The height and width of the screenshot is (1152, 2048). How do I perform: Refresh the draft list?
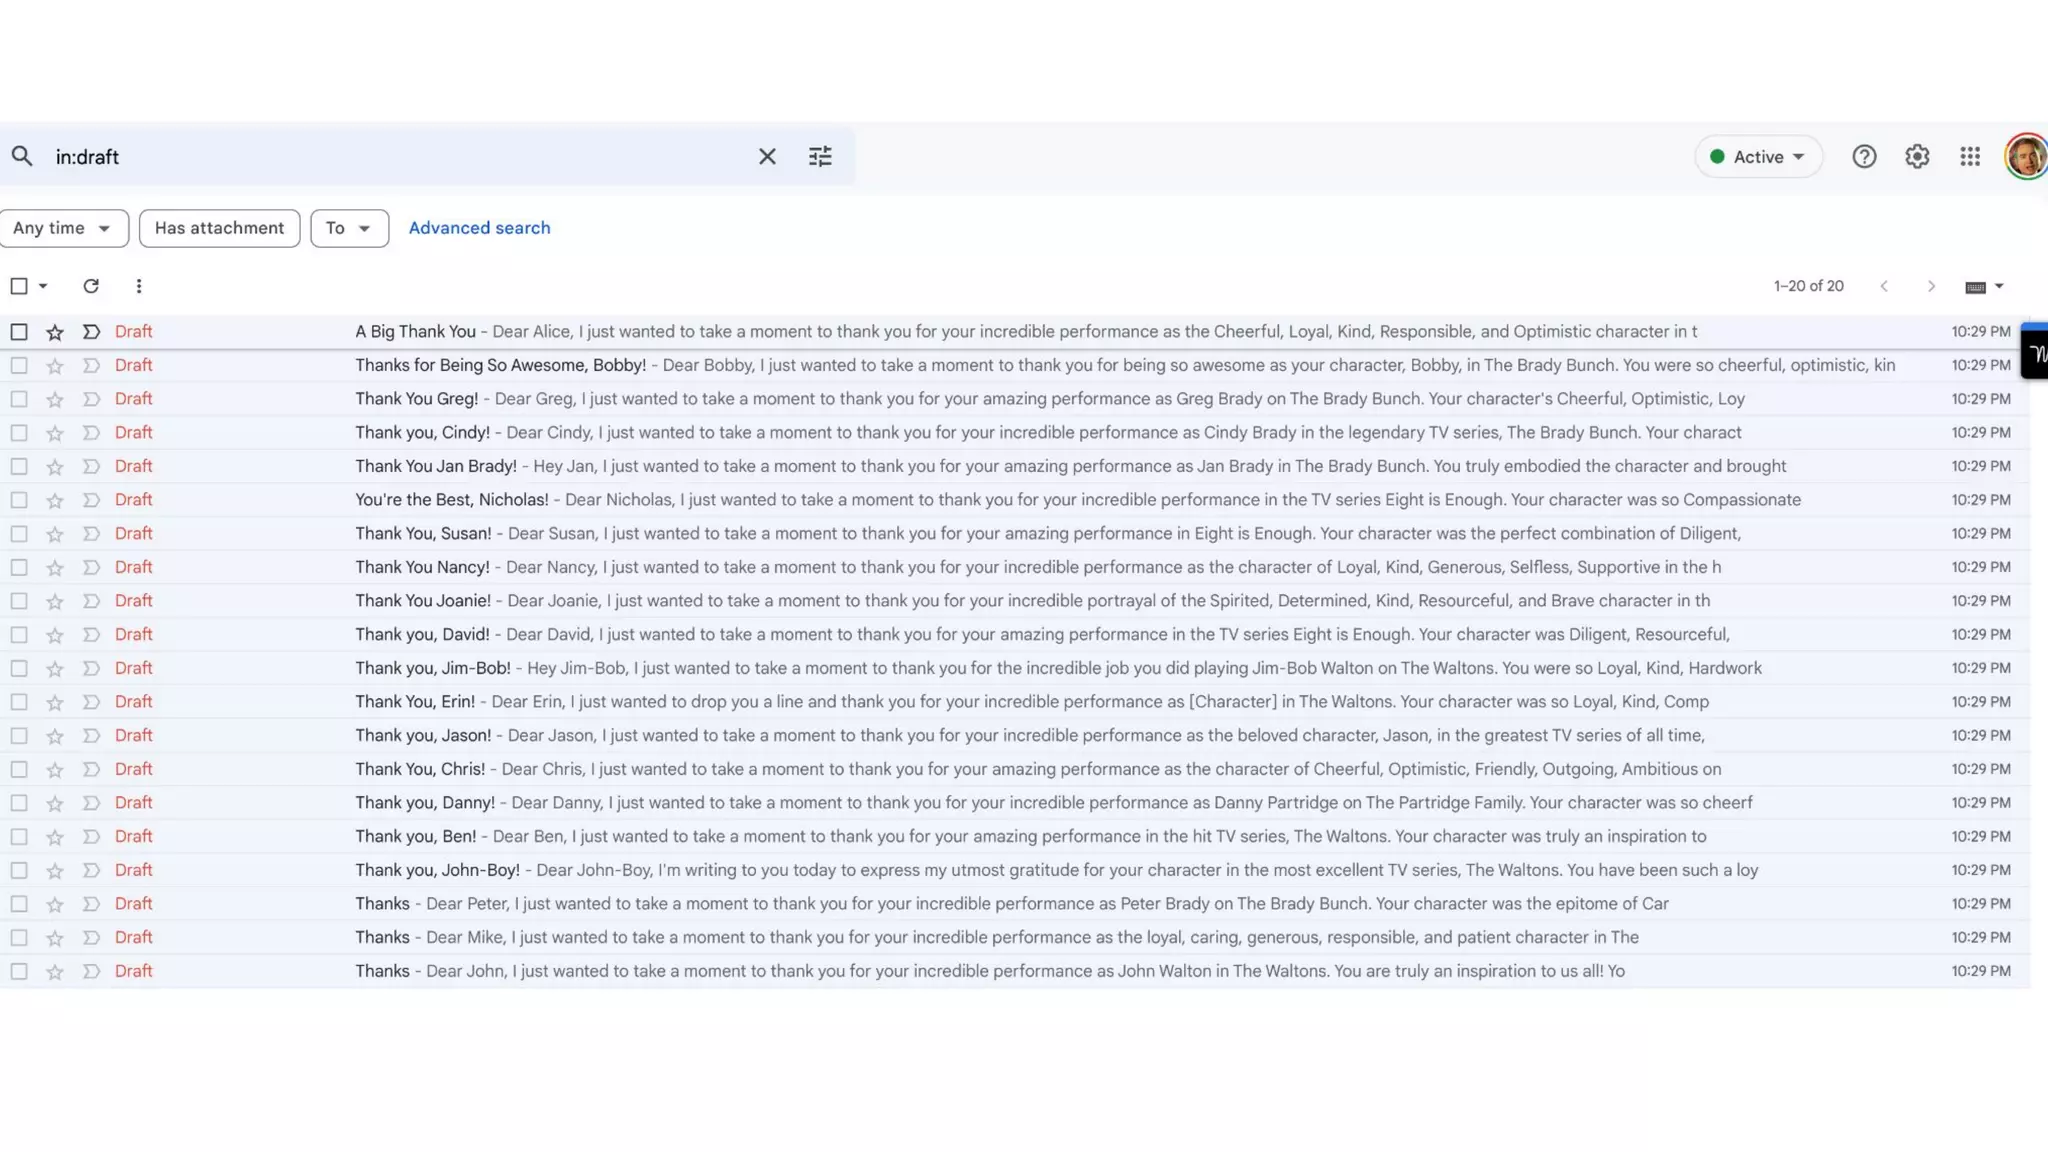[91, 286]
